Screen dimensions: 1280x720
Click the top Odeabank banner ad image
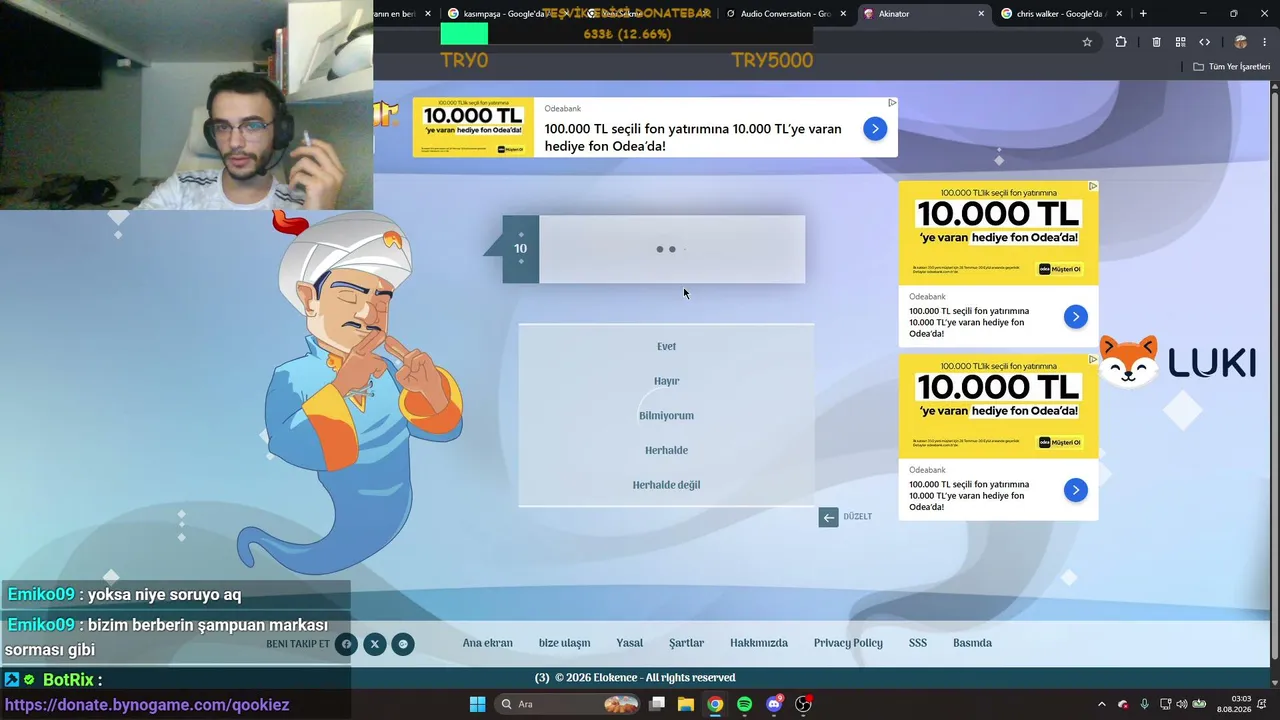473,127
